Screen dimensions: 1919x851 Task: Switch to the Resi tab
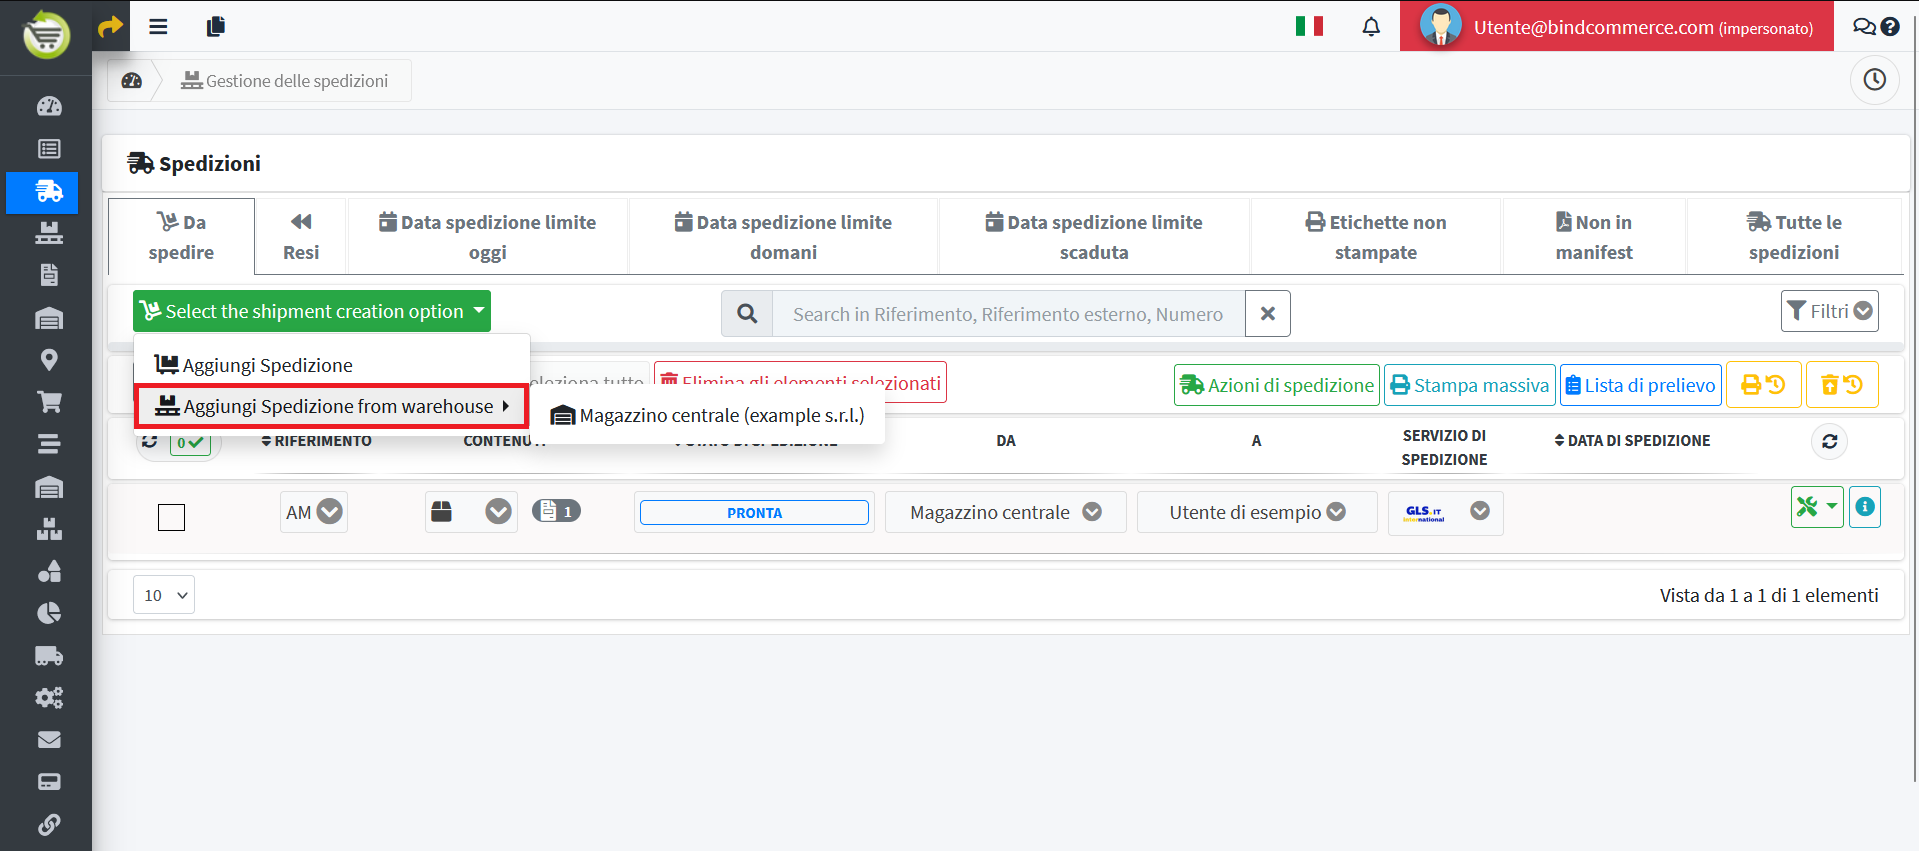300,237
